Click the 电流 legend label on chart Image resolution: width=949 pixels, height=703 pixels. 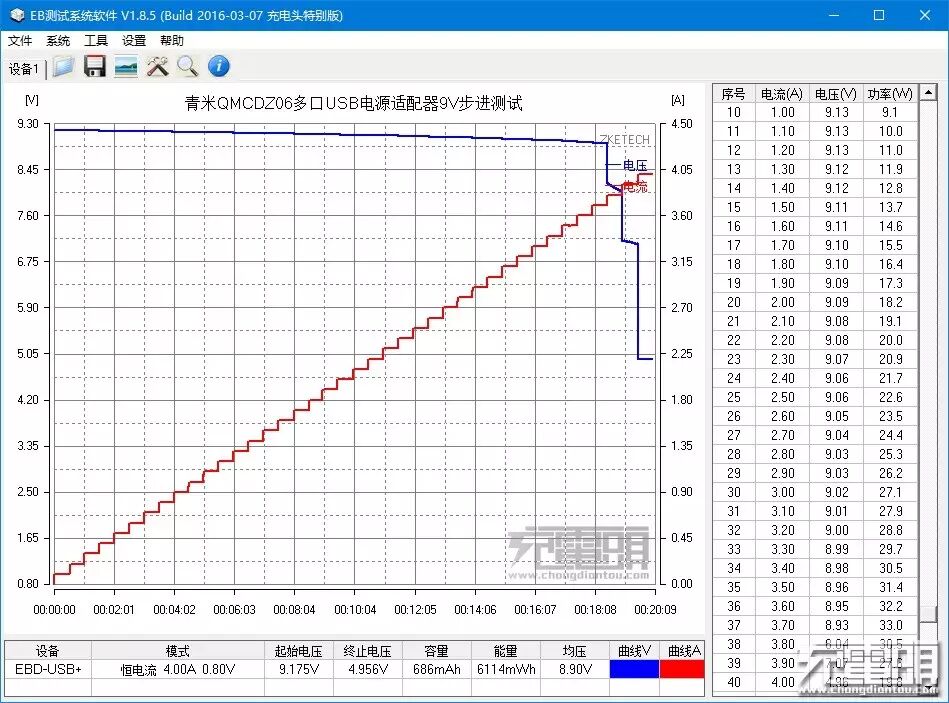pyautogui.click(x=635, y=187)
